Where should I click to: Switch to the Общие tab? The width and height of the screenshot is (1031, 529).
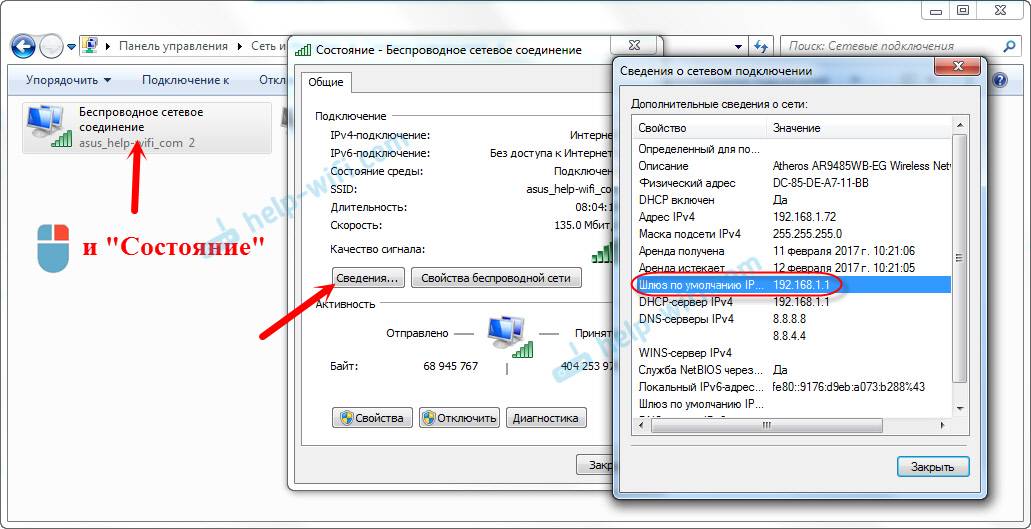pos(325,82)
